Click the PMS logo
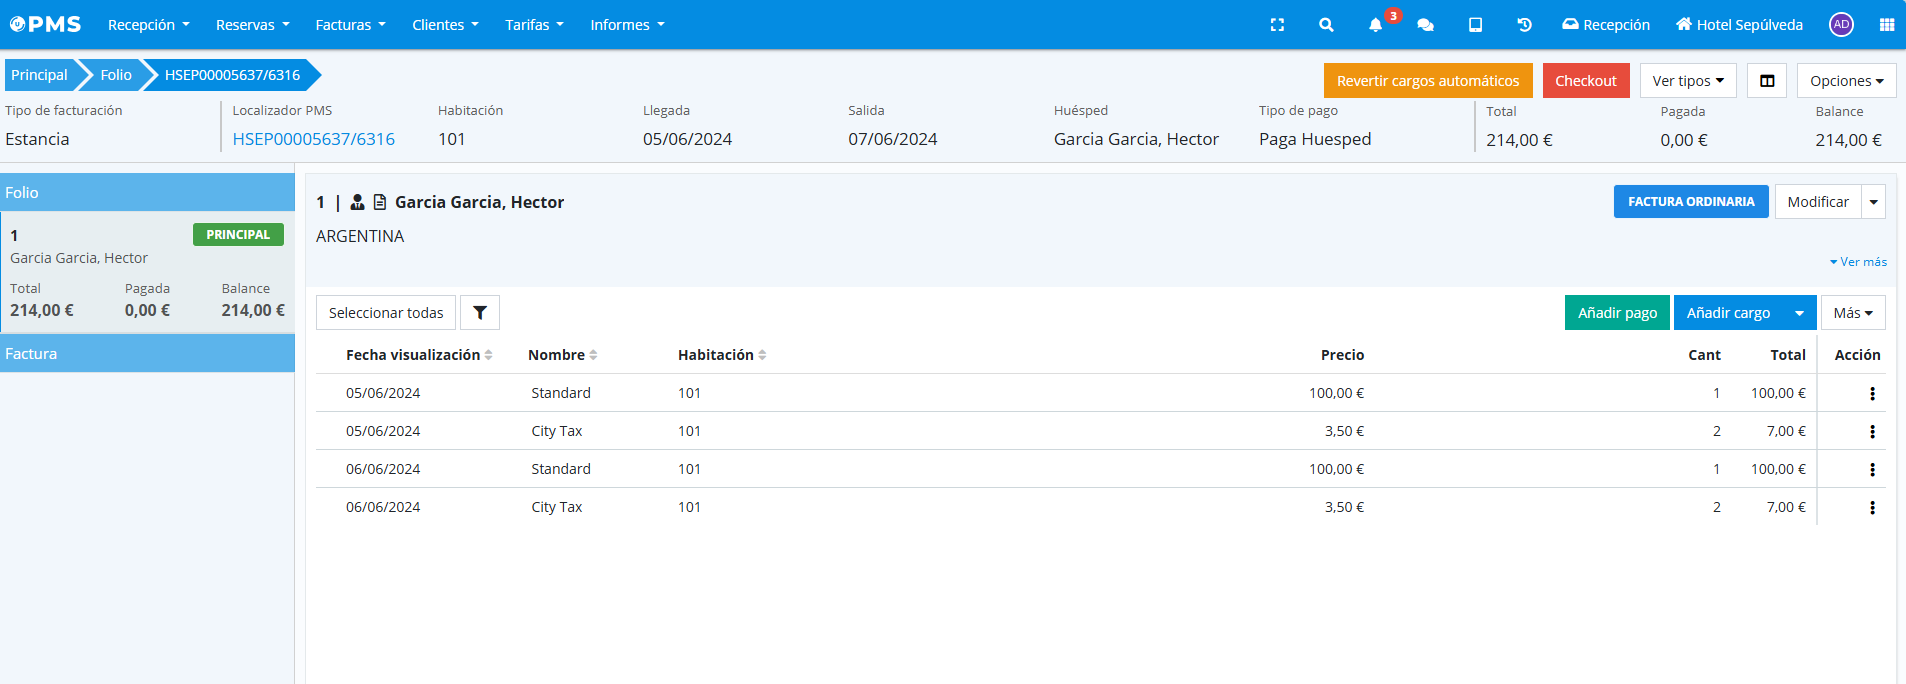The width and height of the screenshot is (1906, 684). 45,24
